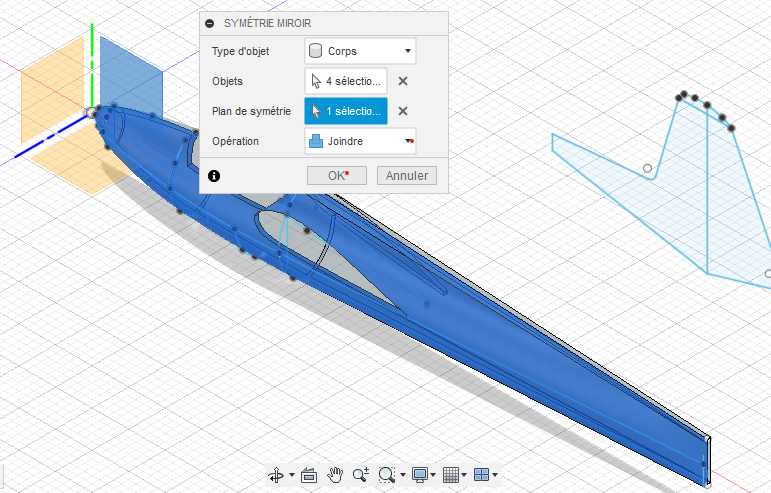The image size is (771, 493).
Task: Open the Opération Joindre dropdown
Action: click(360, 141)
